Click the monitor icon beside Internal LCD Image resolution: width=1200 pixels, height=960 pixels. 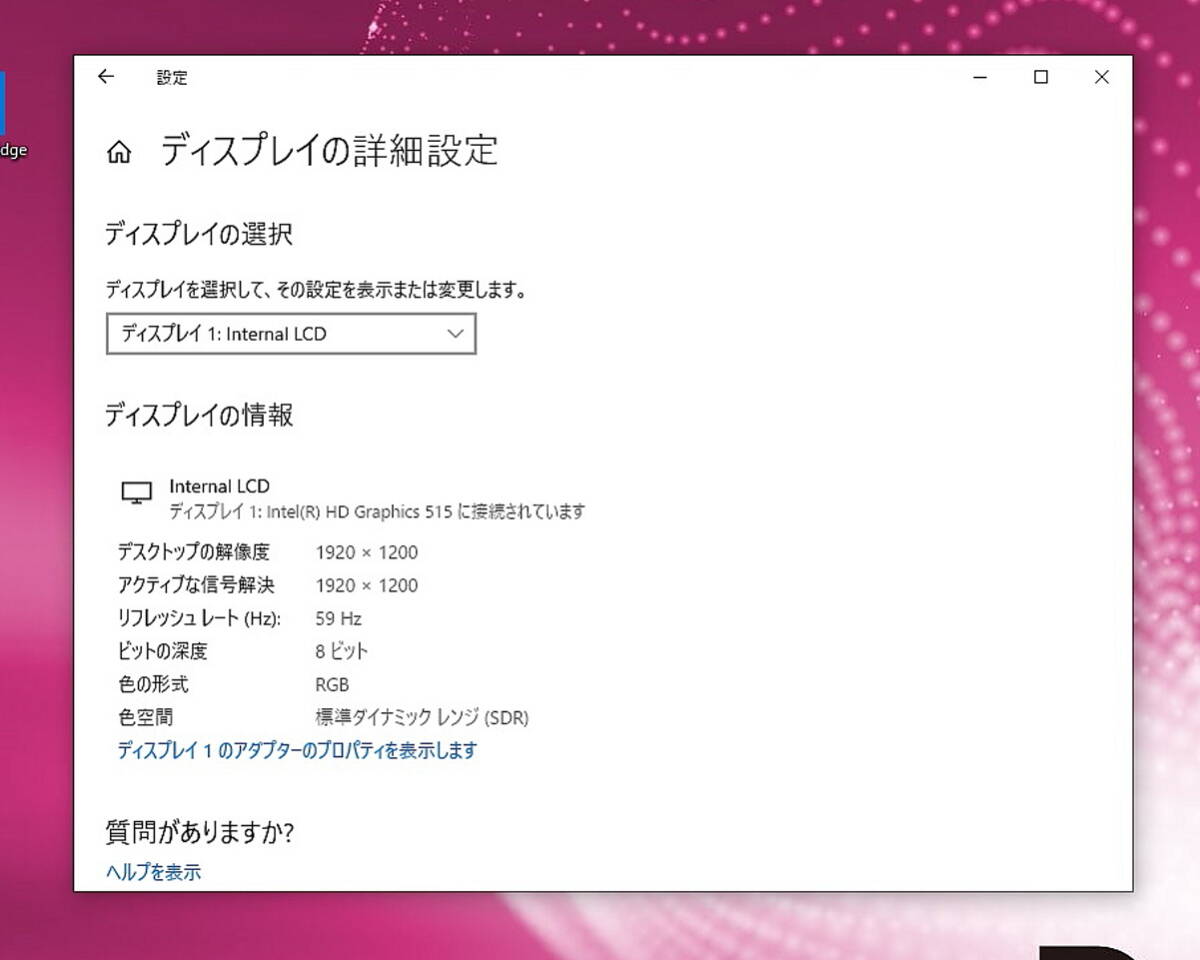click(136, 493)
